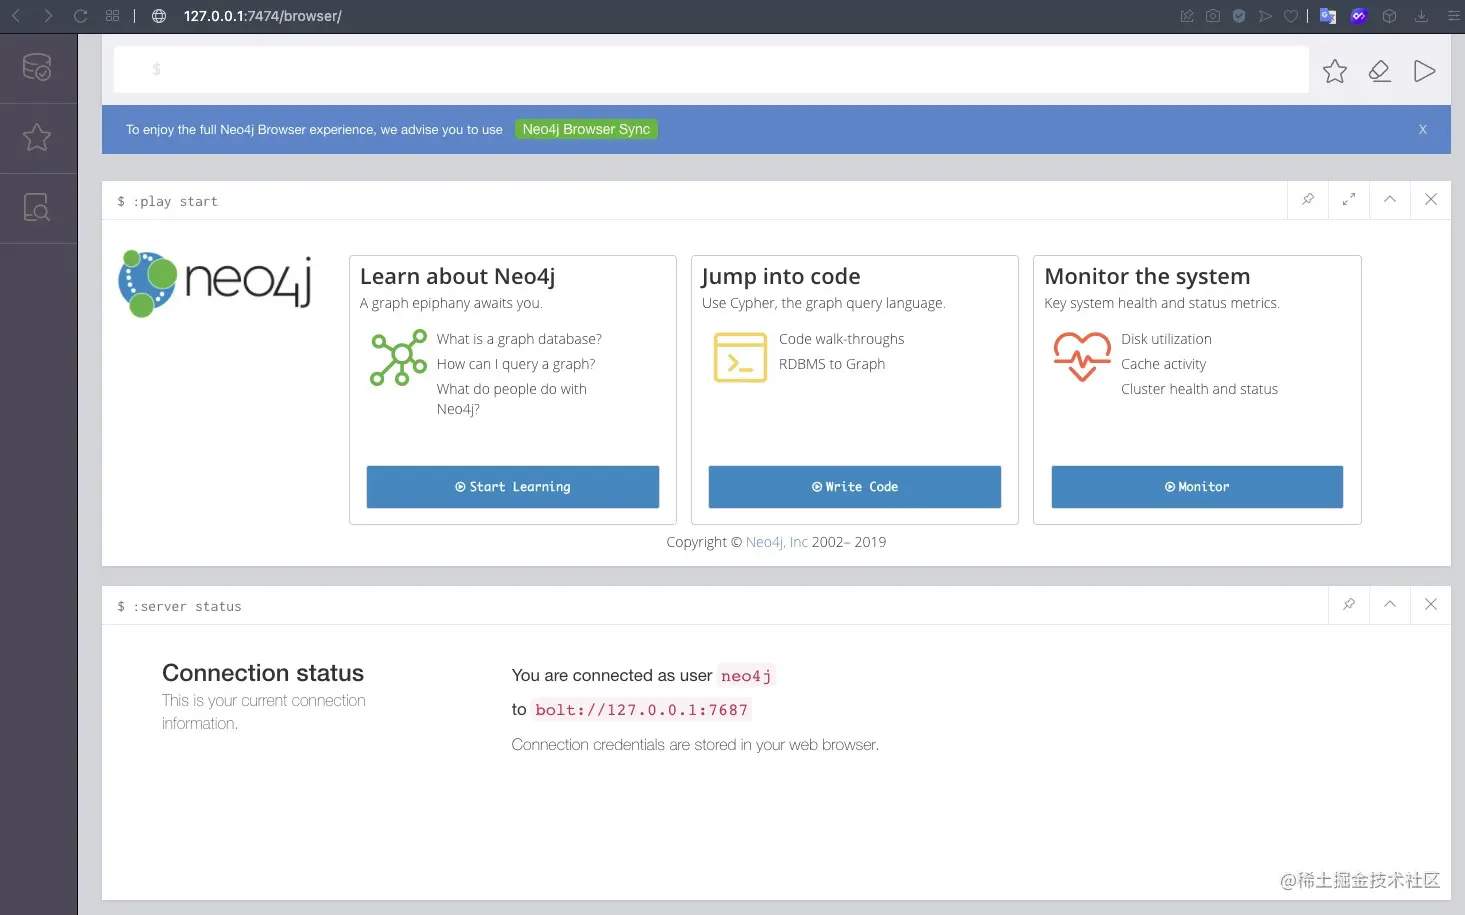Image resolution: width=1465 pixels, height=915 pixels.
Task: Collapse the :play start frame
Action: tap(1390, 199)
